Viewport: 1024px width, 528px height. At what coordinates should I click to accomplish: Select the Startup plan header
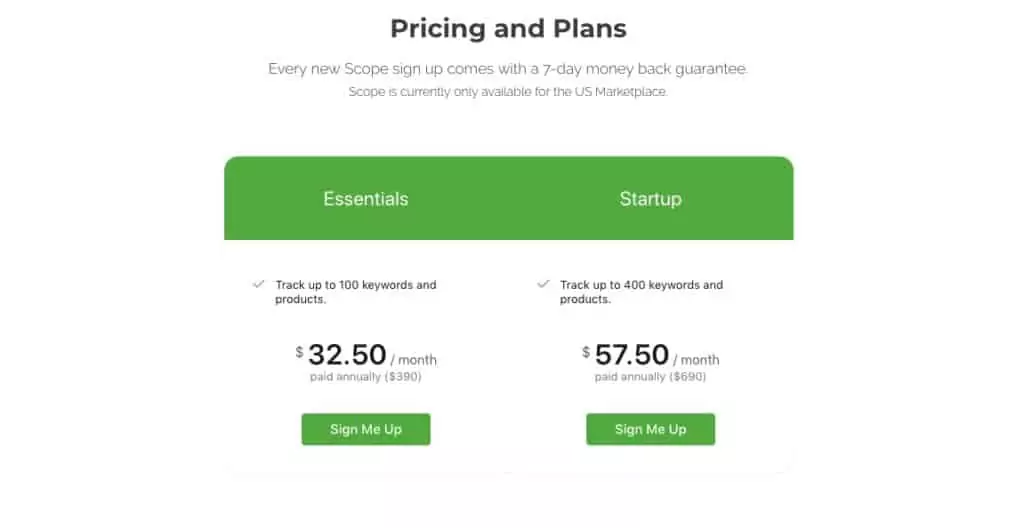pos(650,199)
